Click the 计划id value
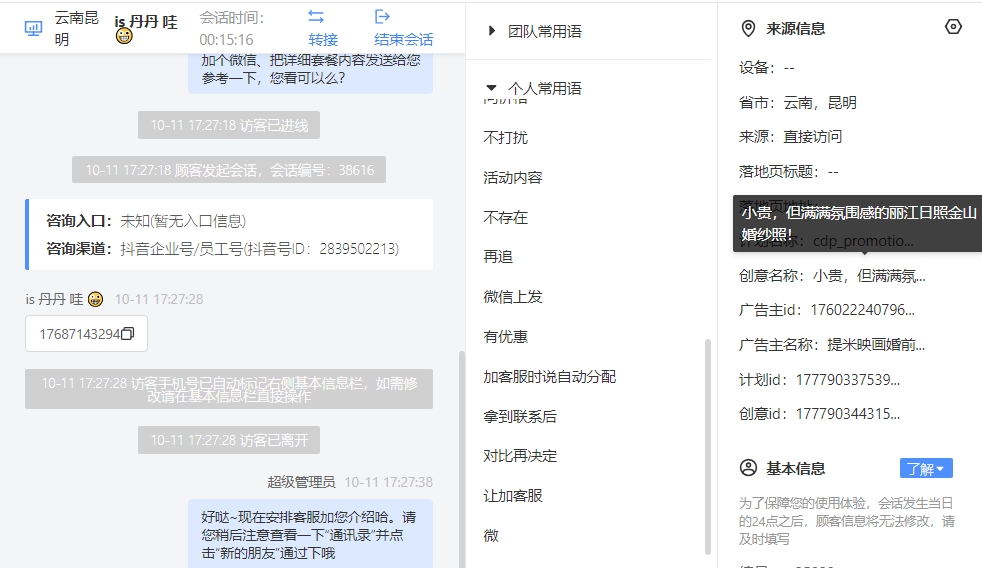This screenshot has width=982, height=568. (848, 380)
